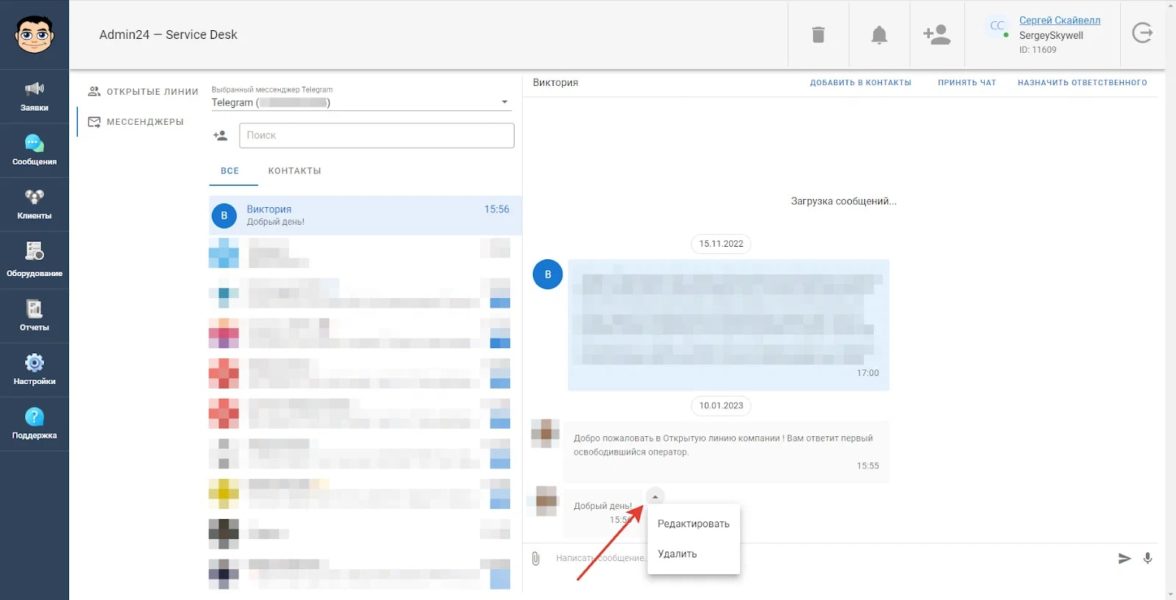Viewport: 1176px width, 600px height.
Task: Click the trash bin icon in header
Action: (818, 35)
